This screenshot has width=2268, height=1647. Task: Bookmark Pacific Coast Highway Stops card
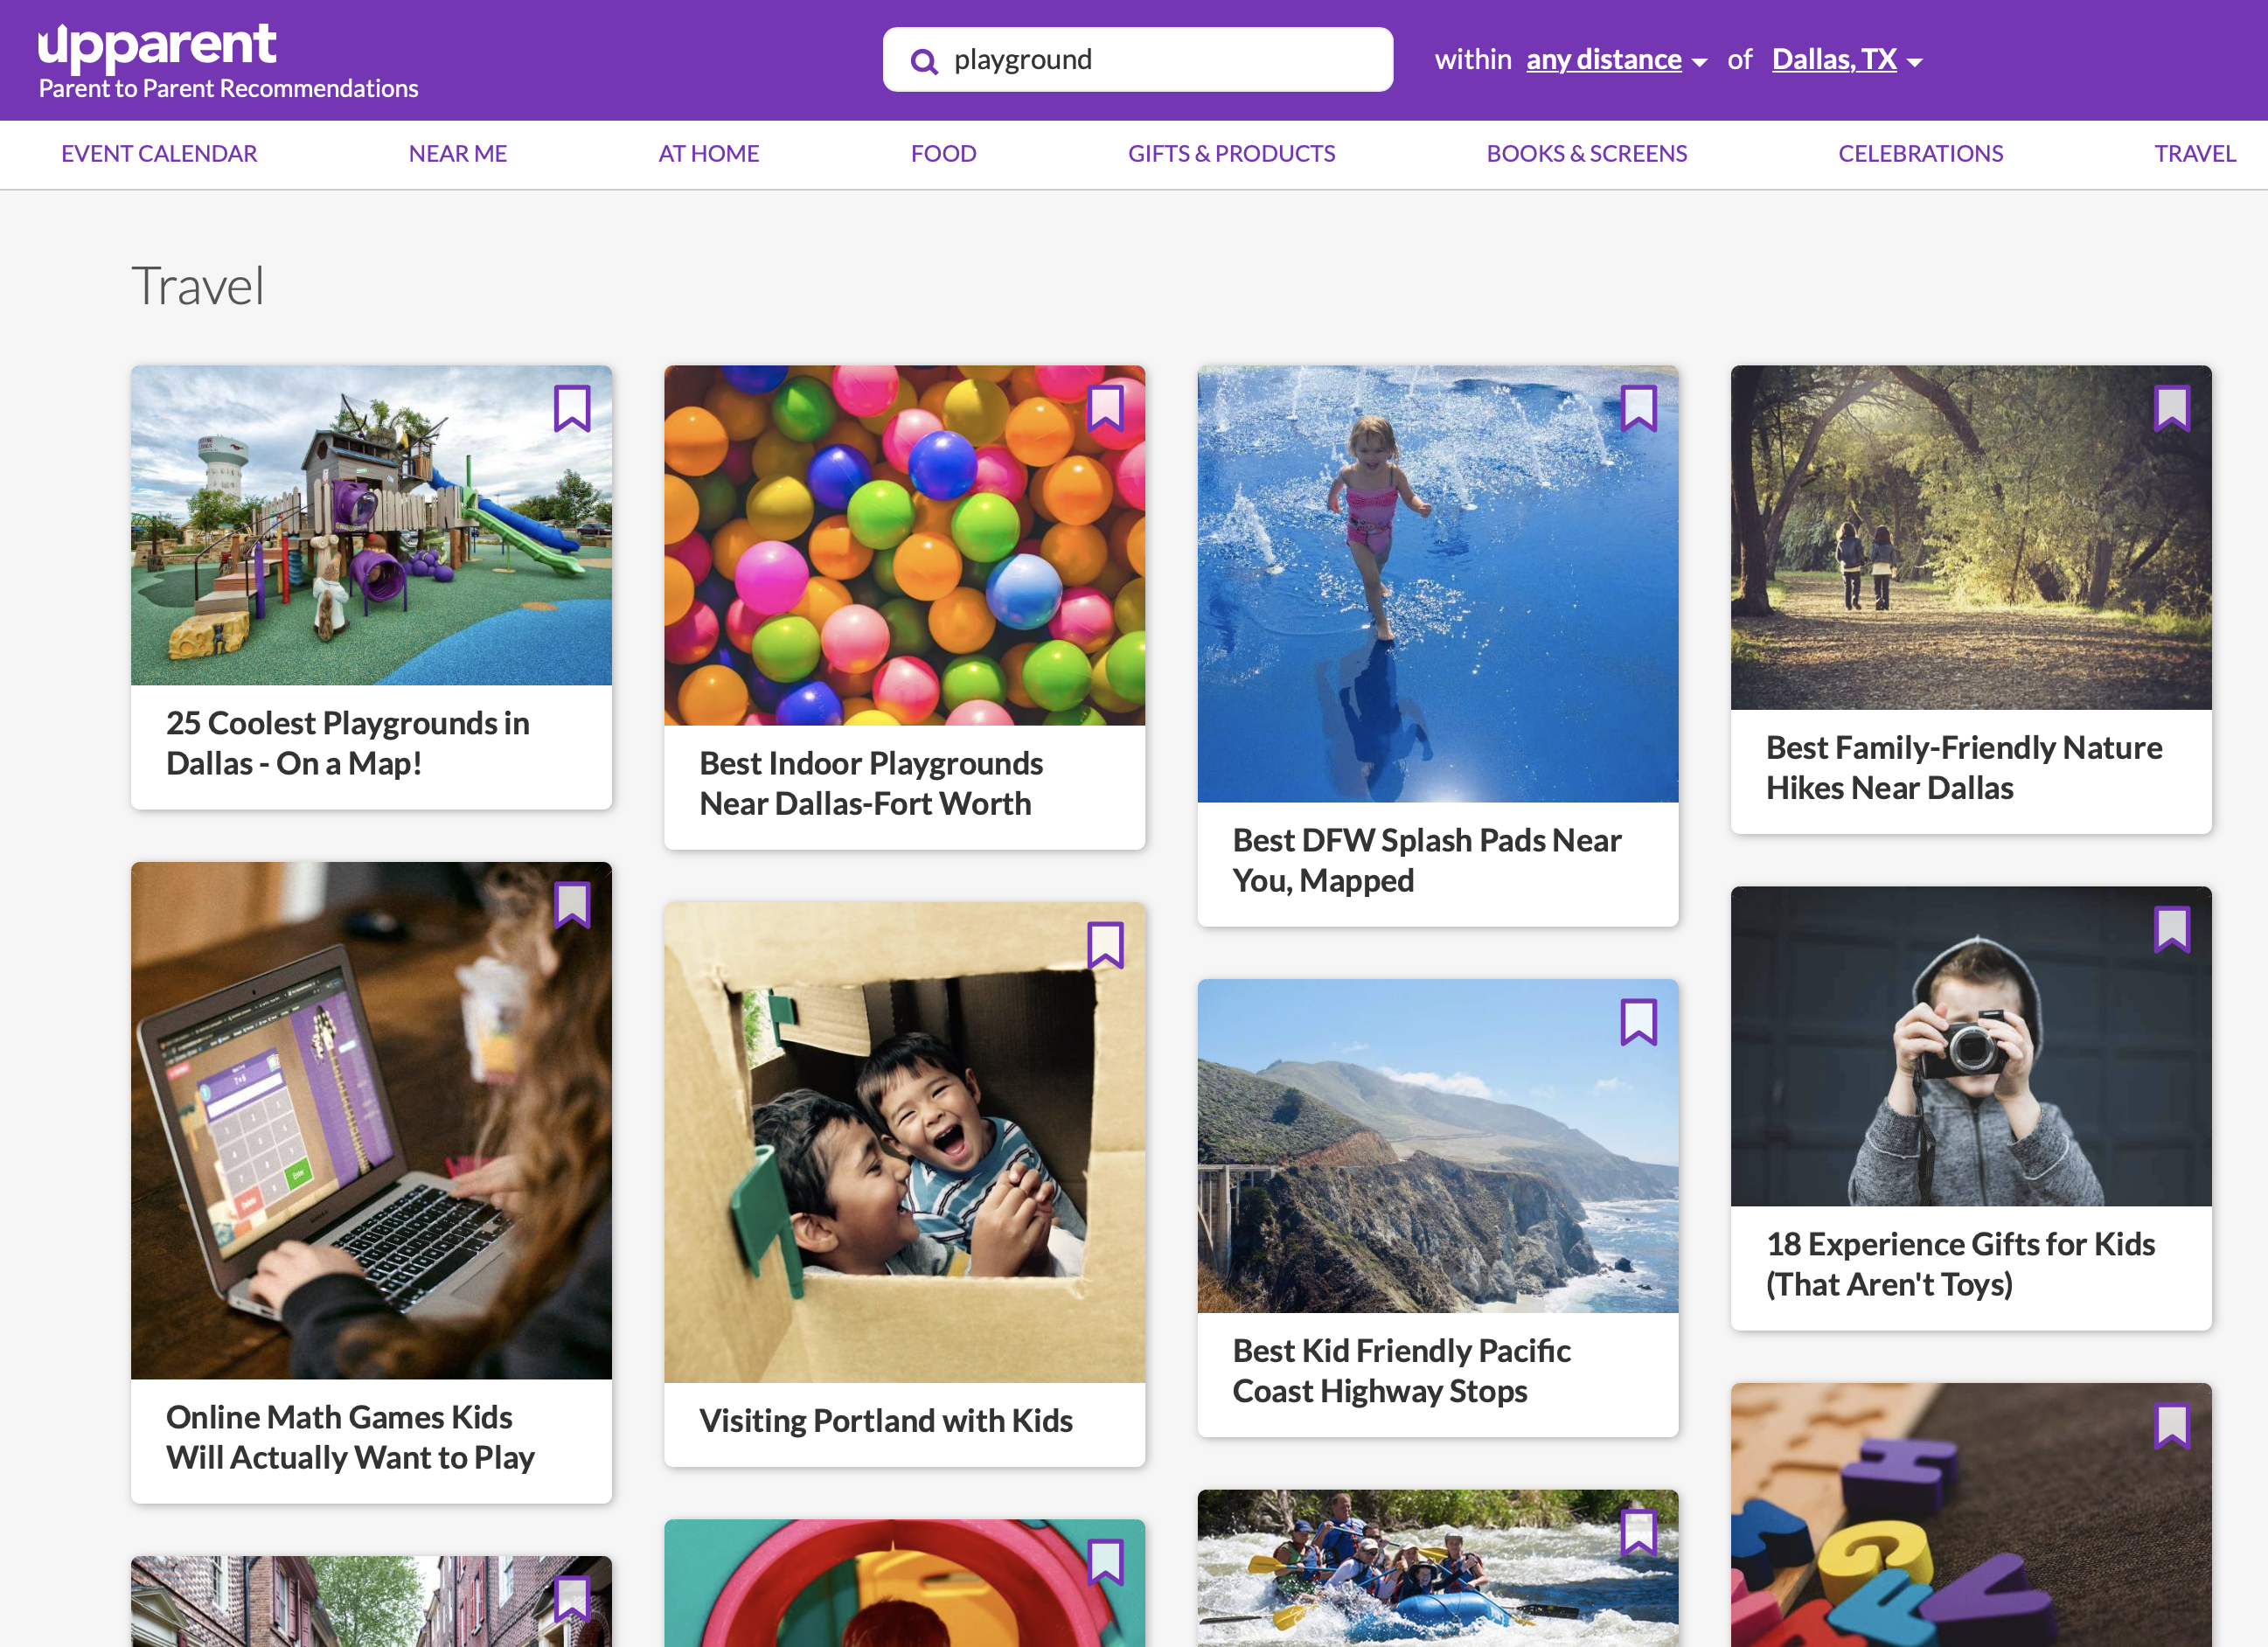pyautogui.click(x=1638, y=1022)
